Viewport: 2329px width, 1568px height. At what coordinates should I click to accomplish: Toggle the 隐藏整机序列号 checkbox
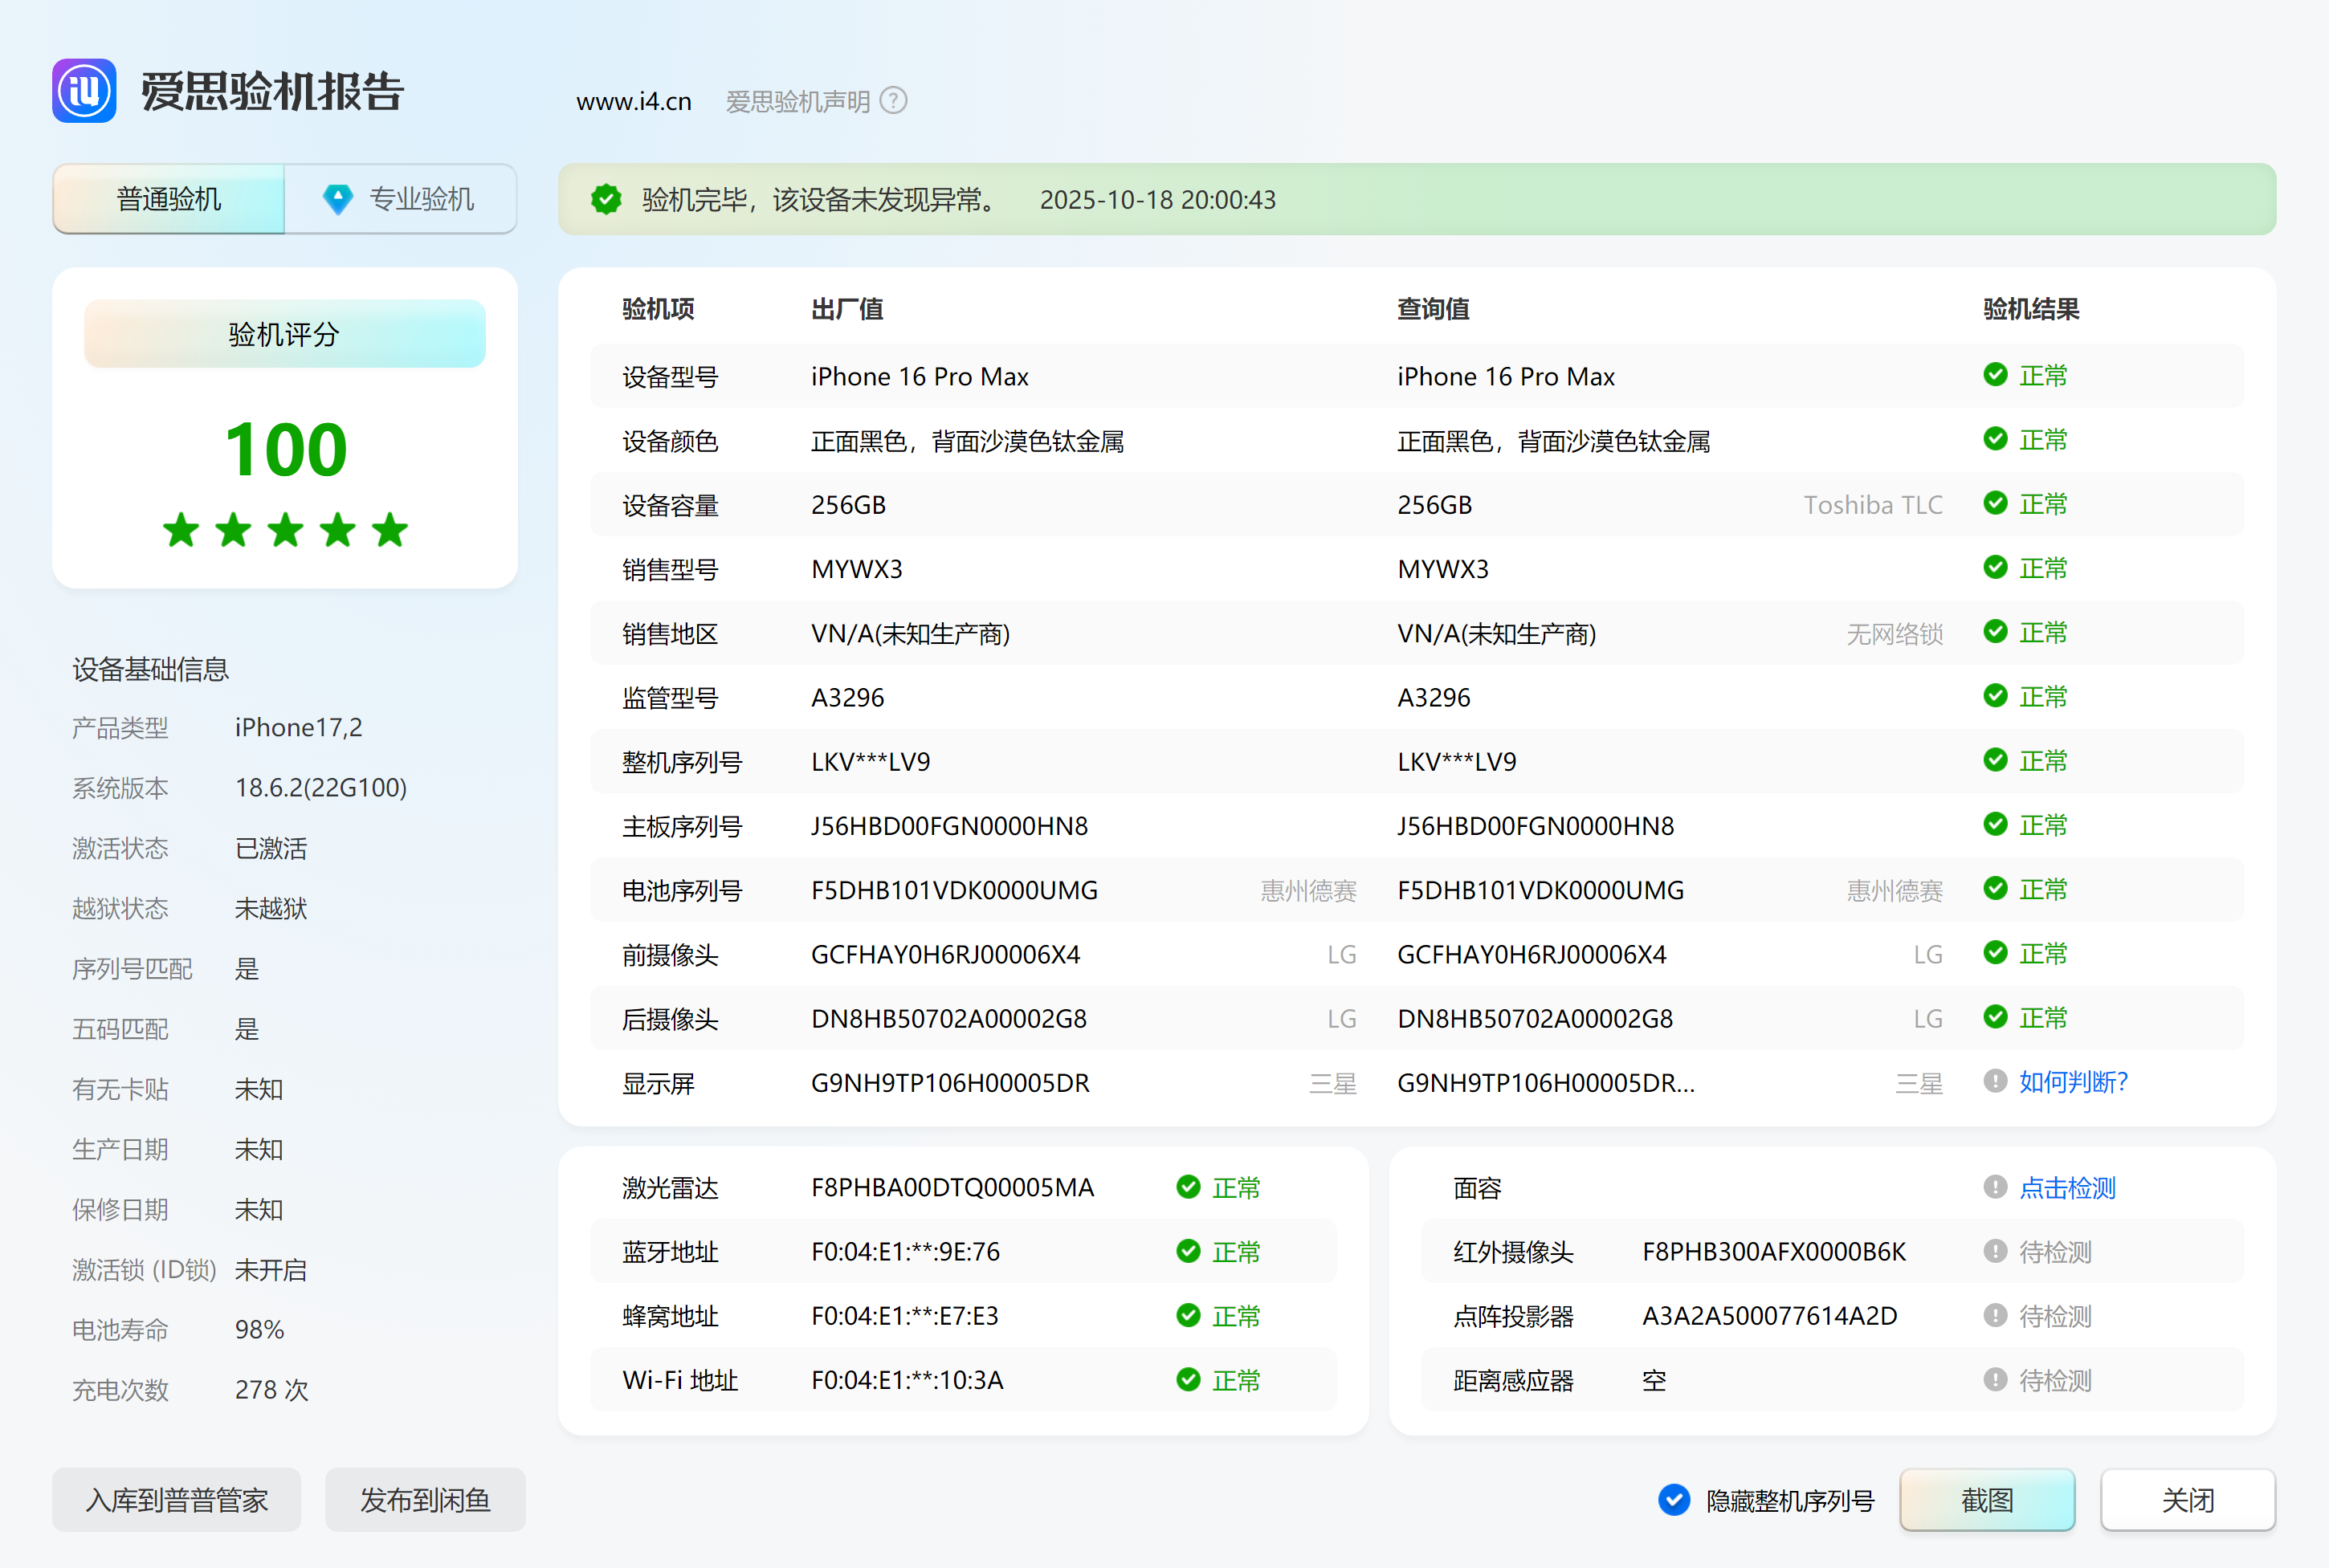1674,1499
